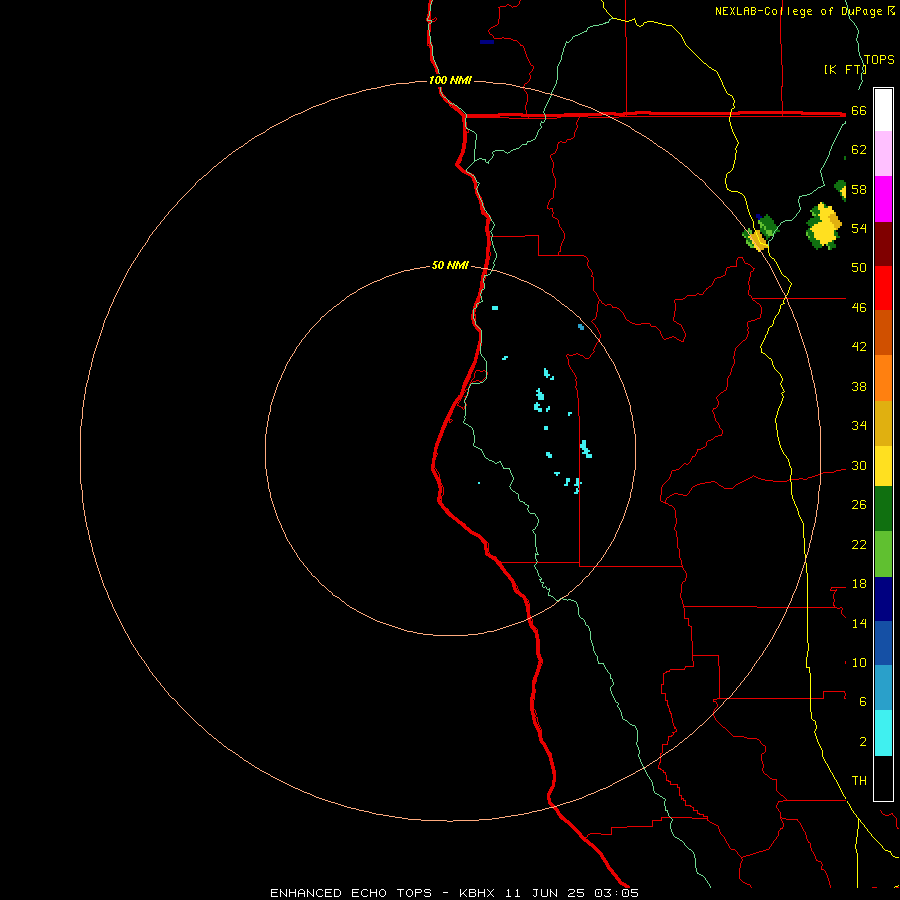Image resolution: width=900 pixels, height=900 pixels.
Task: Click the '11 JUN 25 03:05' timestamp
Action: tap(572, 893)
